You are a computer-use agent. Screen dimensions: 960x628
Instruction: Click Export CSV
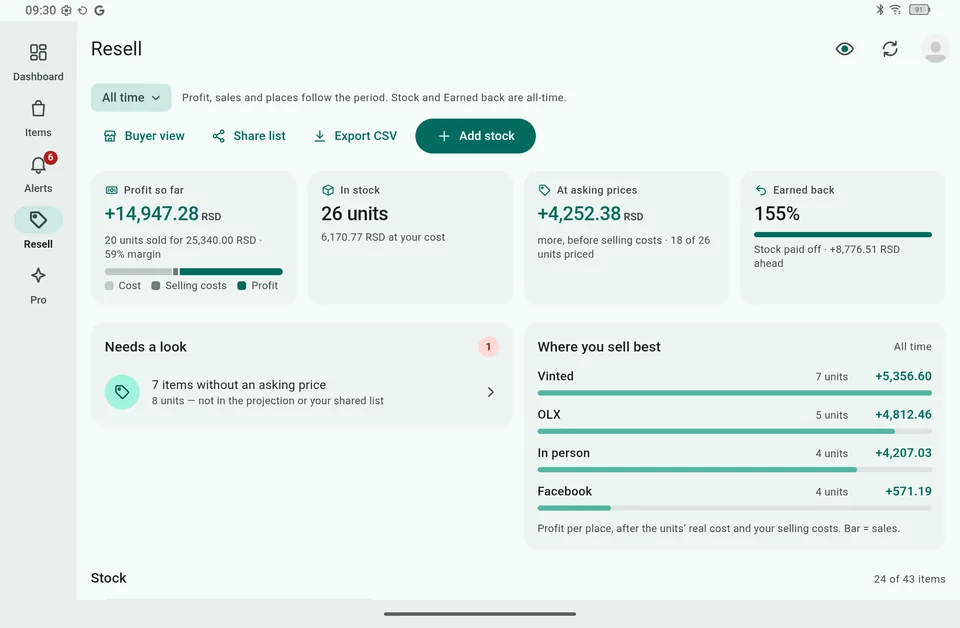(355, 136)
